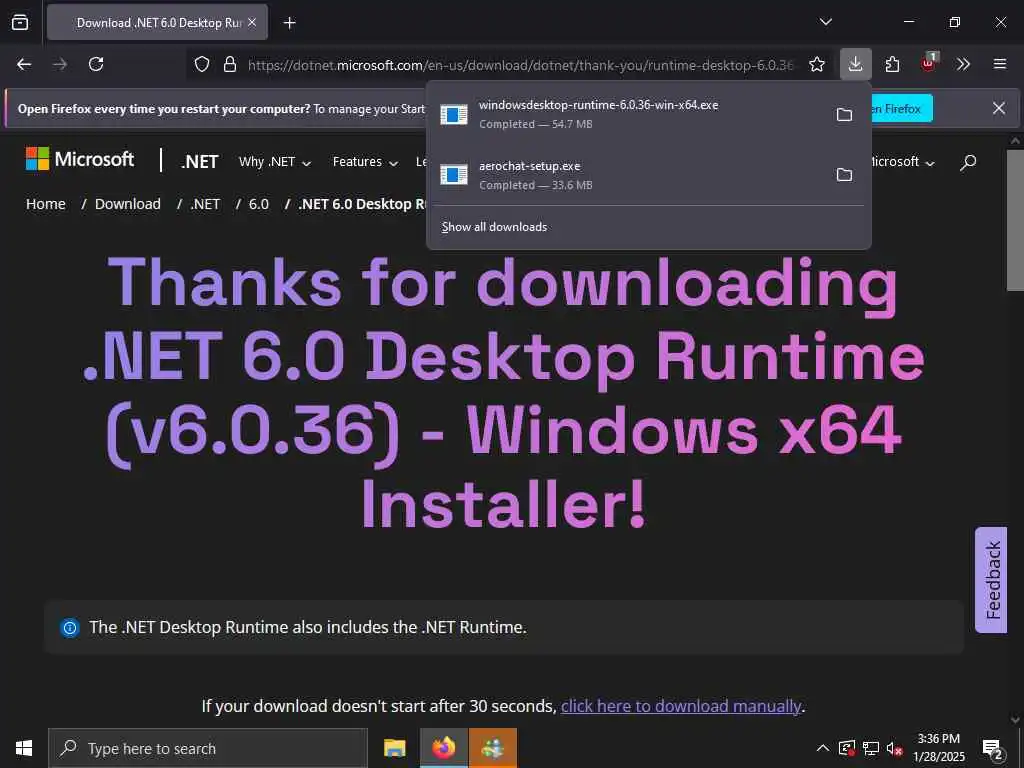Click the forward navigation arrow
This screenshot has width=1024, height=768.
[x=60, y=64]
